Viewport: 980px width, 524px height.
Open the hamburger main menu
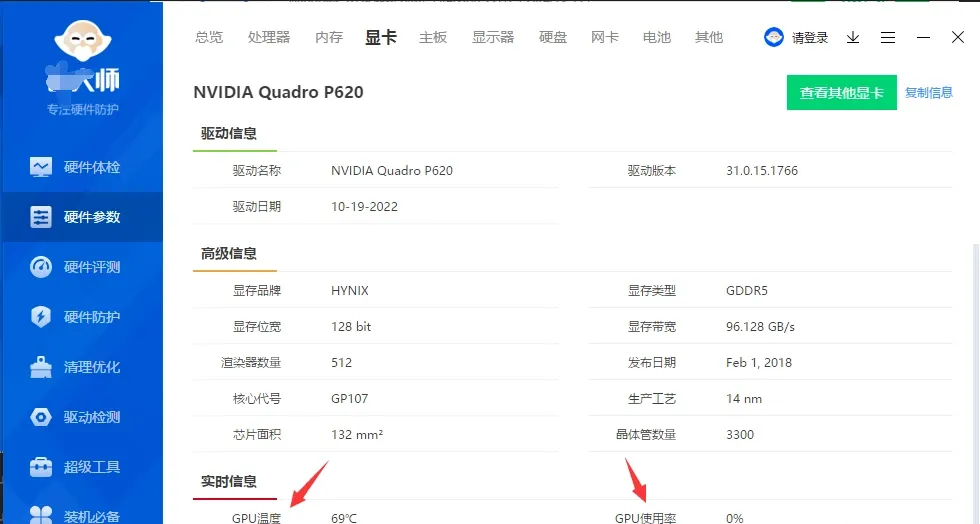pyautogui.click(x=888, y=38)
